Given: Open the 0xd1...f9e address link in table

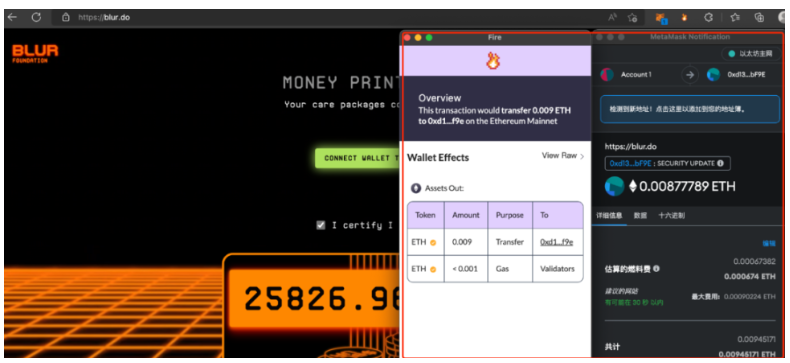Looking at the screenshot, I should coord(556,242).
